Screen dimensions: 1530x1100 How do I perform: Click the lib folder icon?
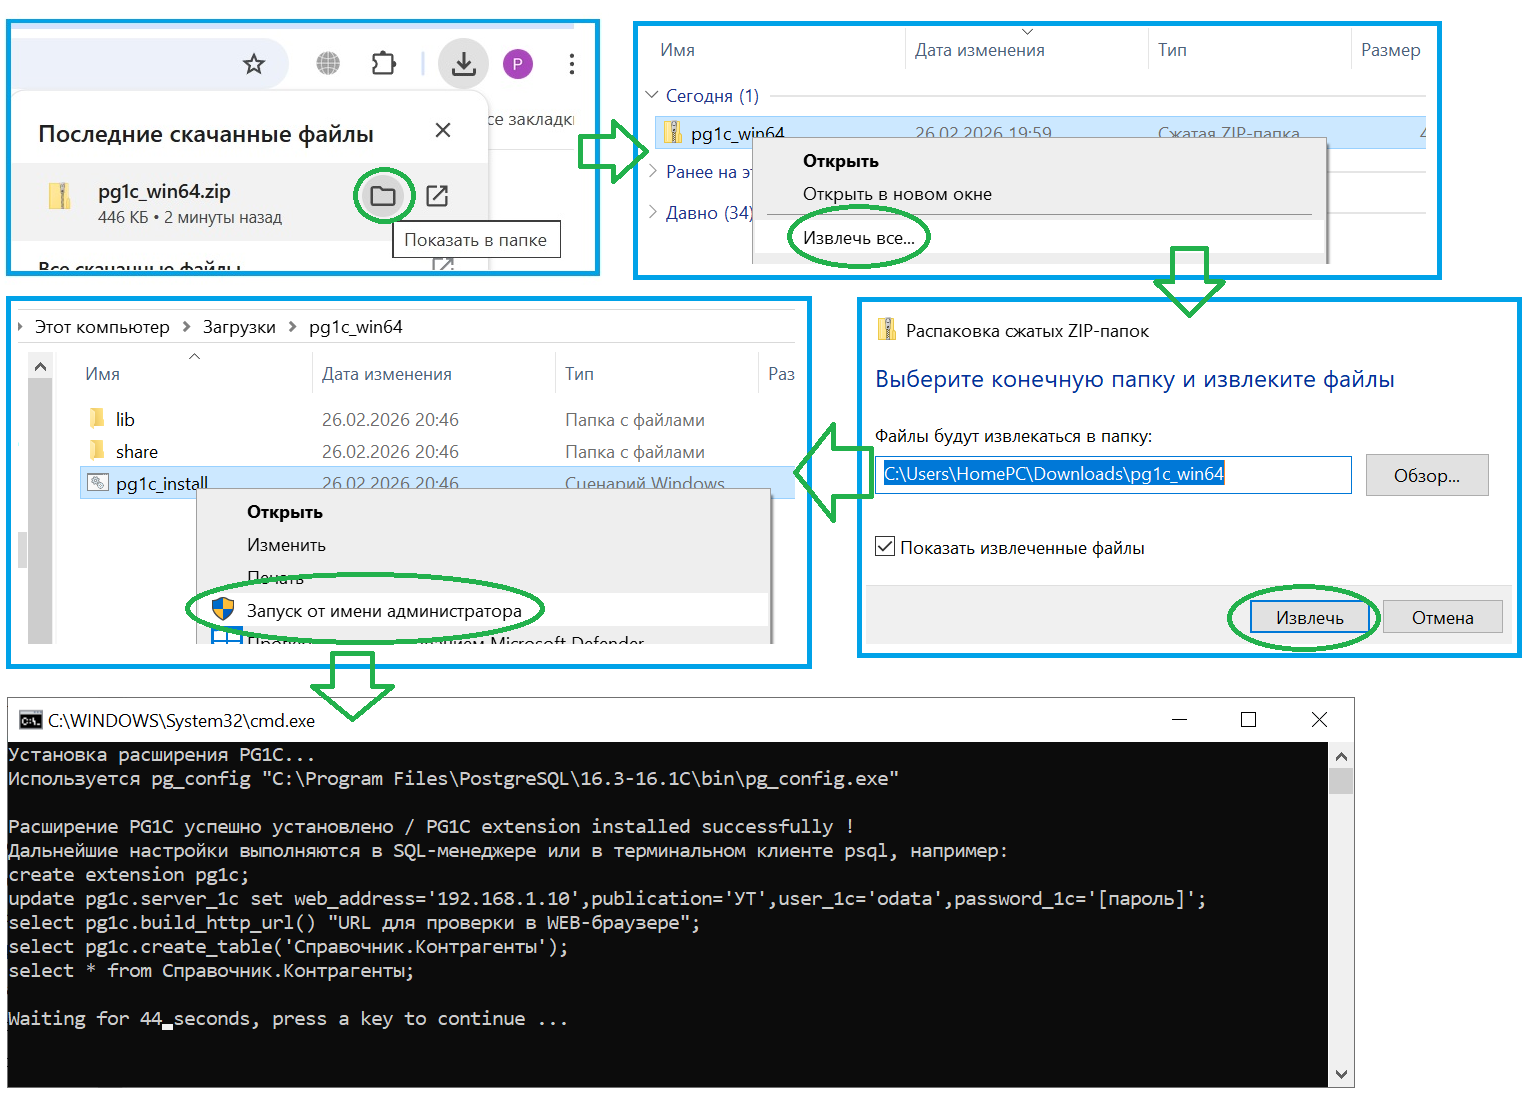pyautogui.click(x=96, y=418)
